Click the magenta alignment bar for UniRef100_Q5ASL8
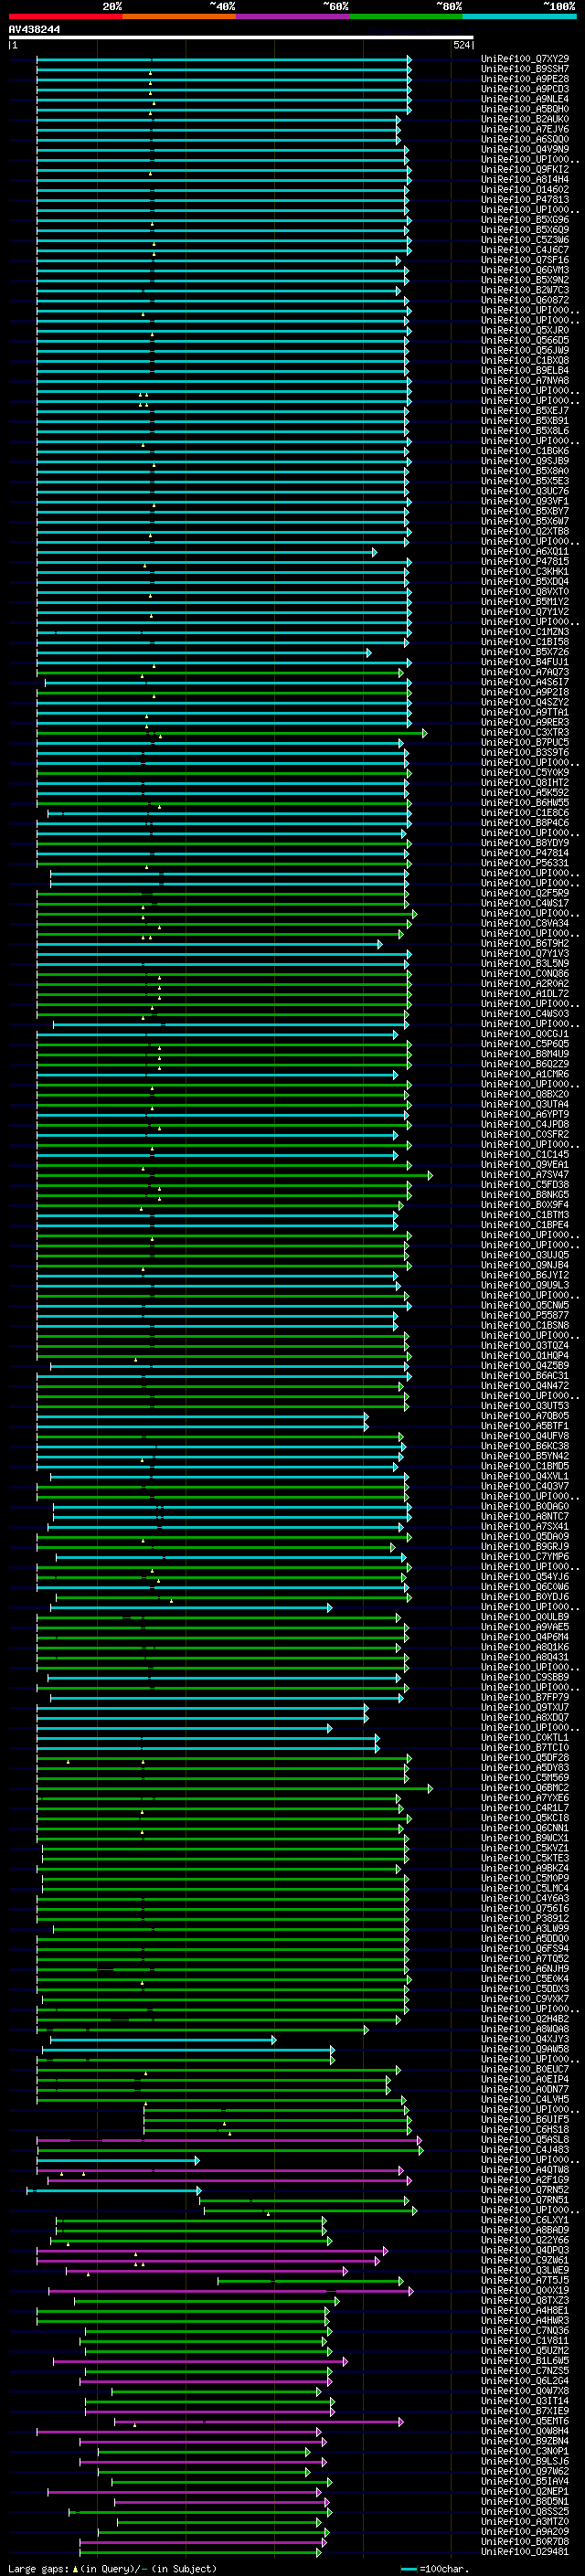The height and width of the screenshot is (2576, 585). [229, 2140]
